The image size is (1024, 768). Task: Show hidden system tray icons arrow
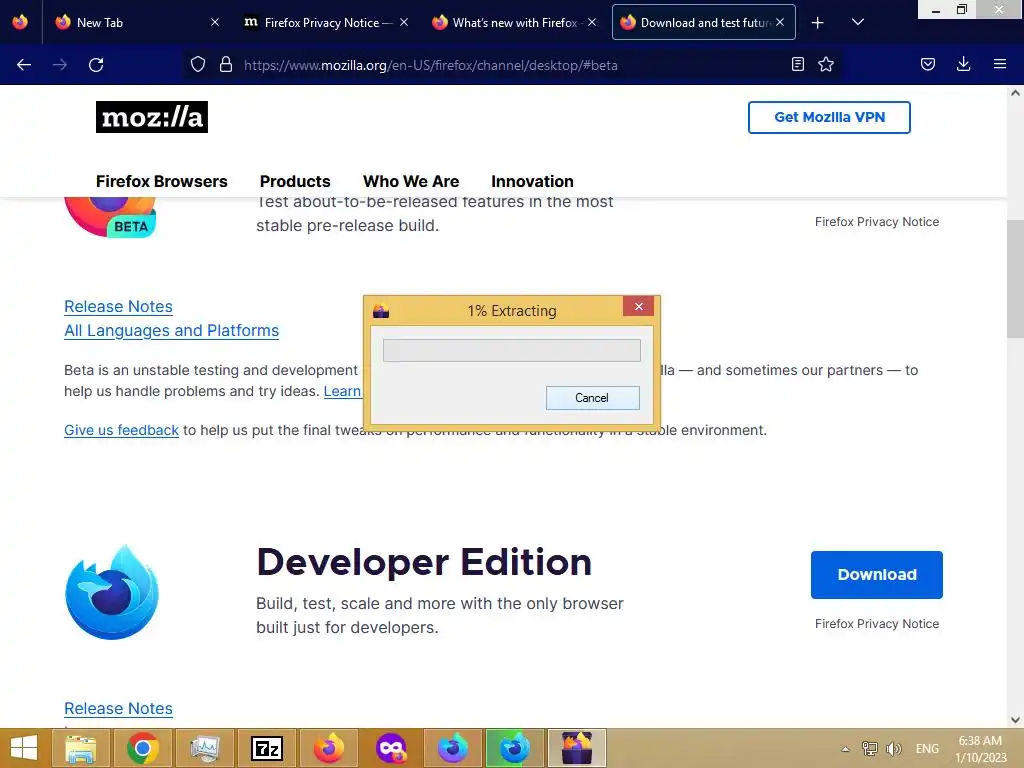coord(845,749)
